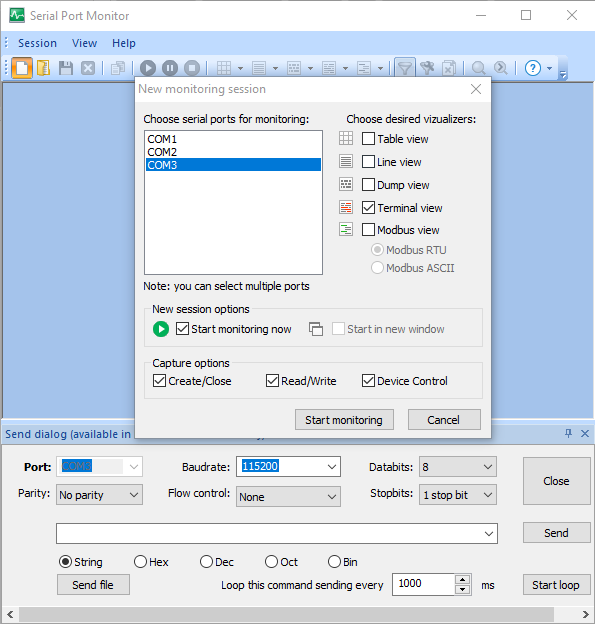595x624 pixels.
Task: Click the Start monitoring button
Action: pos(344,420)
